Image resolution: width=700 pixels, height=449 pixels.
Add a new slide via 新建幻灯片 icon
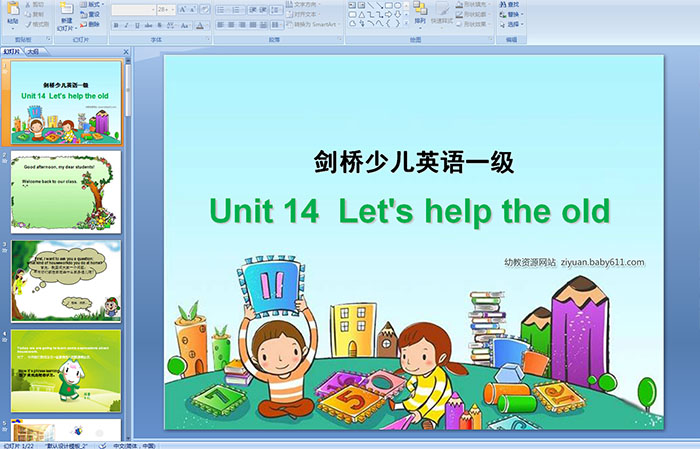coord(67,9)
